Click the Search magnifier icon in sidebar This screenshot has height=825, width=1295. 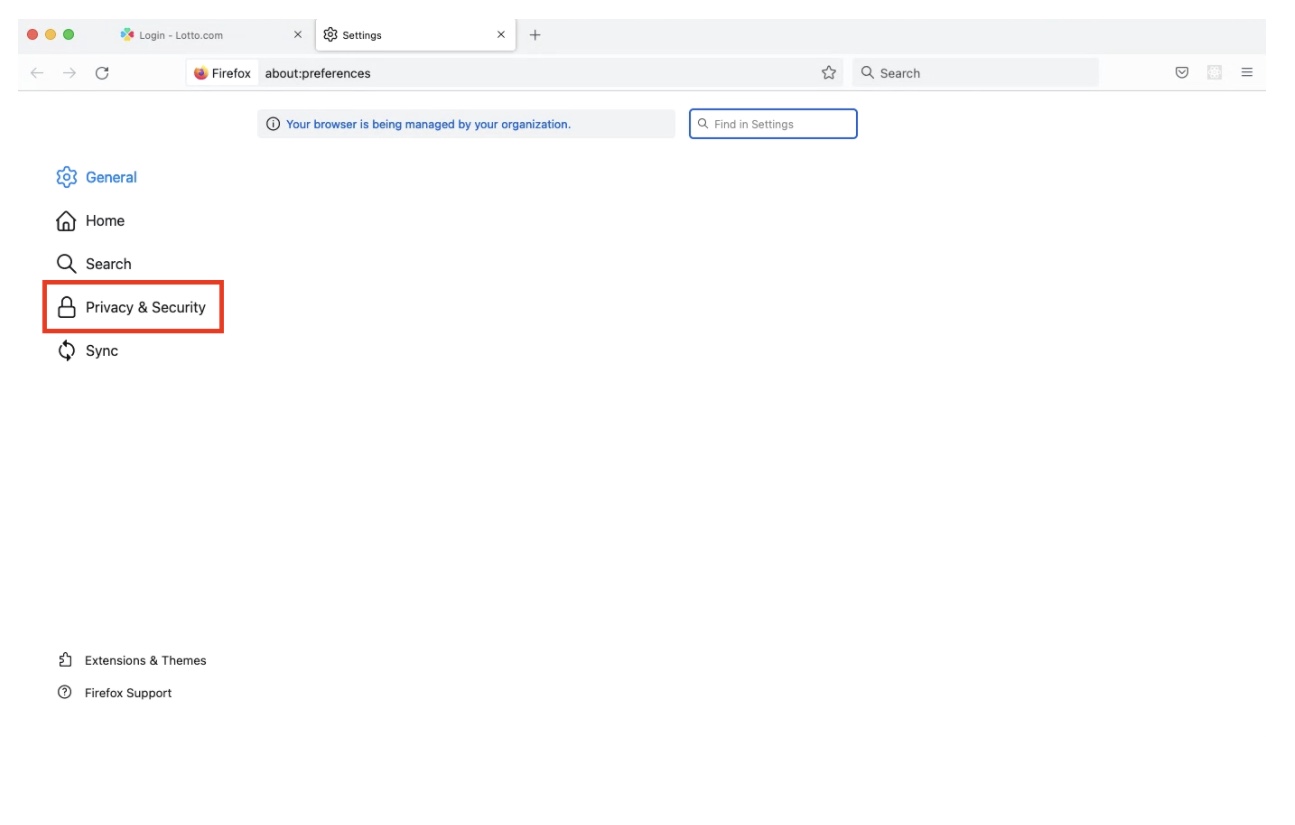[x=66, y=264]
